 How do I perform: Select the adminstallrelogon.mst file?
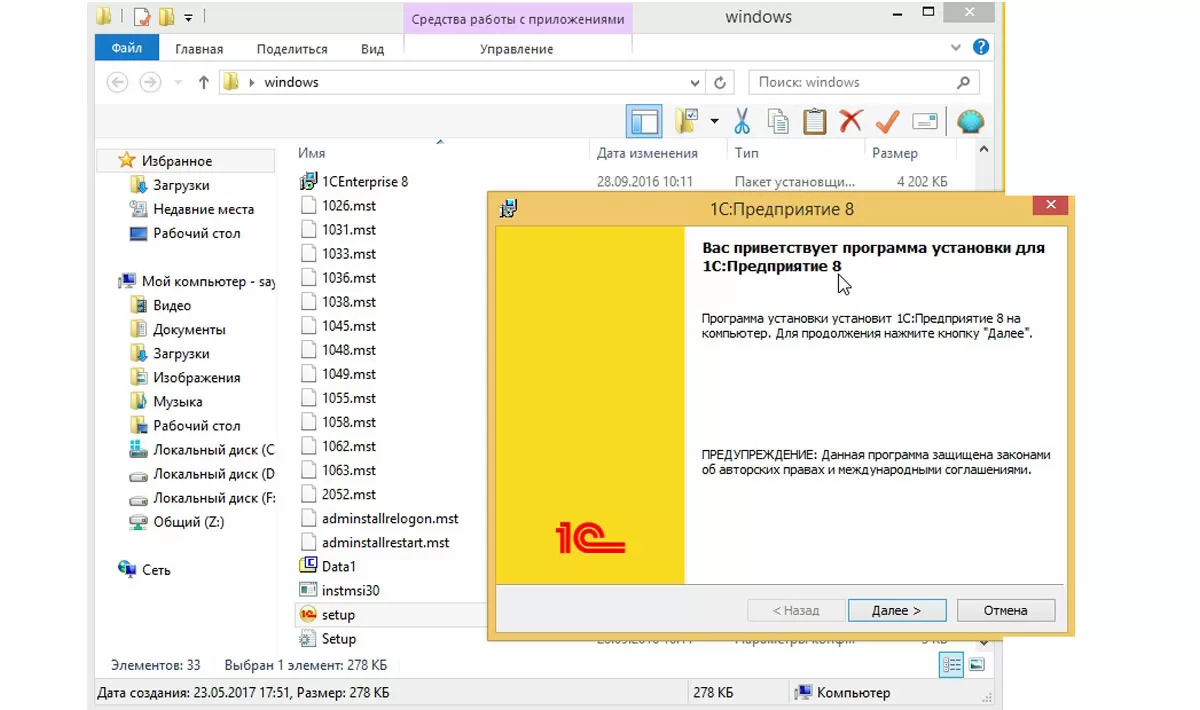pyautogui.click(x=379, y=519)
